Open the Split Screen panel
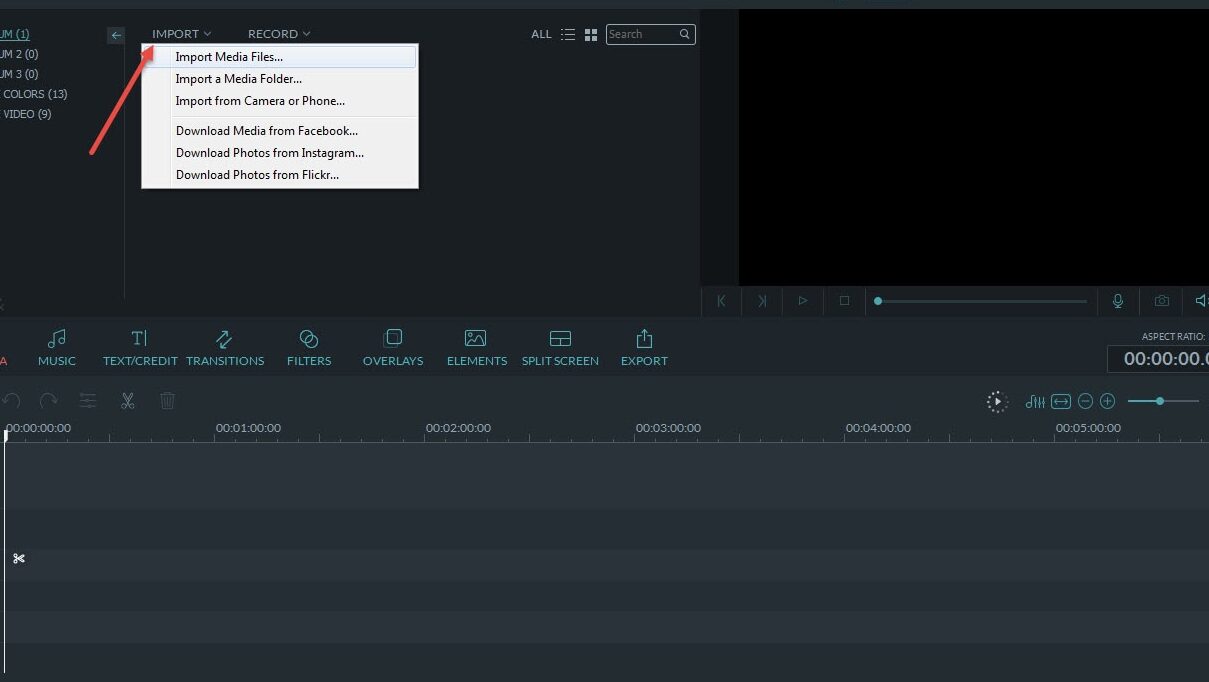1209x682 pixels. tap(560, 348)
